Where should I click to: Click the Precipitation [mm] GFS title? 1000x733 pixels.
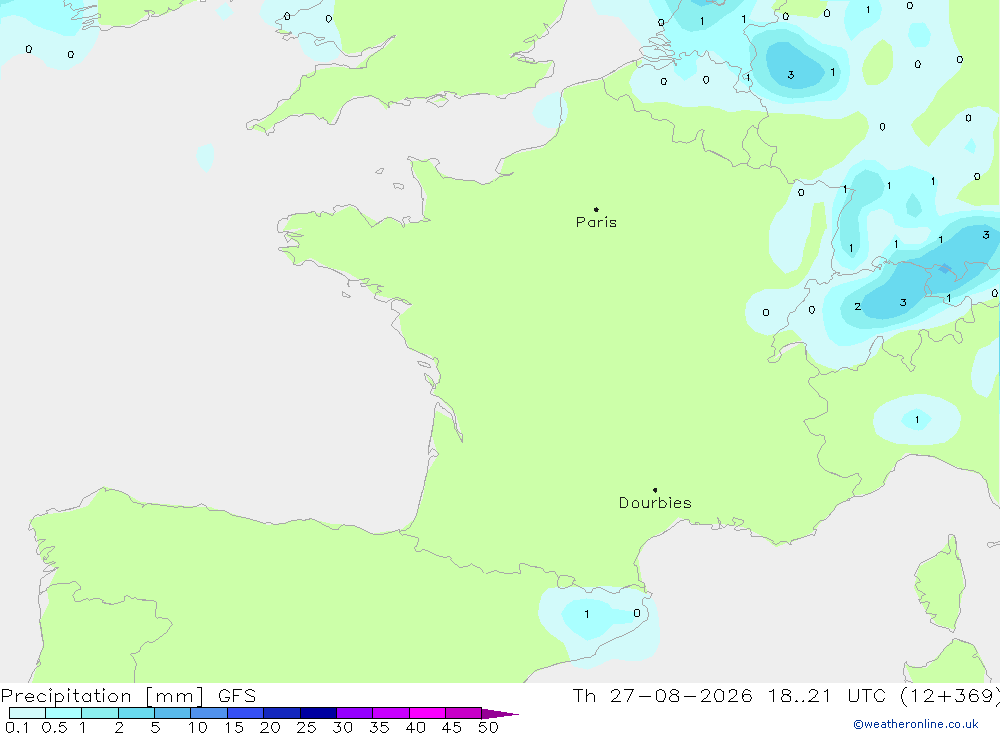[x=128, y=695]
